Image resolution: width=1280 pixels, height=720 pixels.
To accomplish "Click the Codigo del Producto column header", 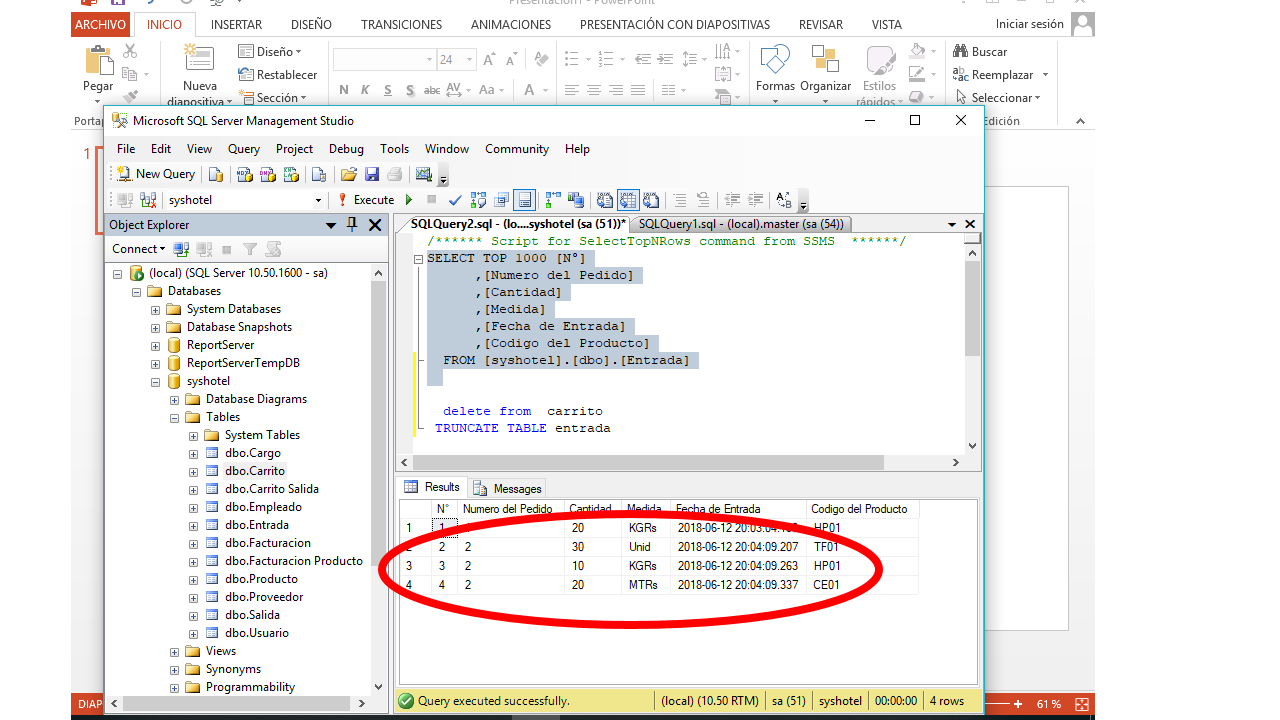I will point(862,509).
